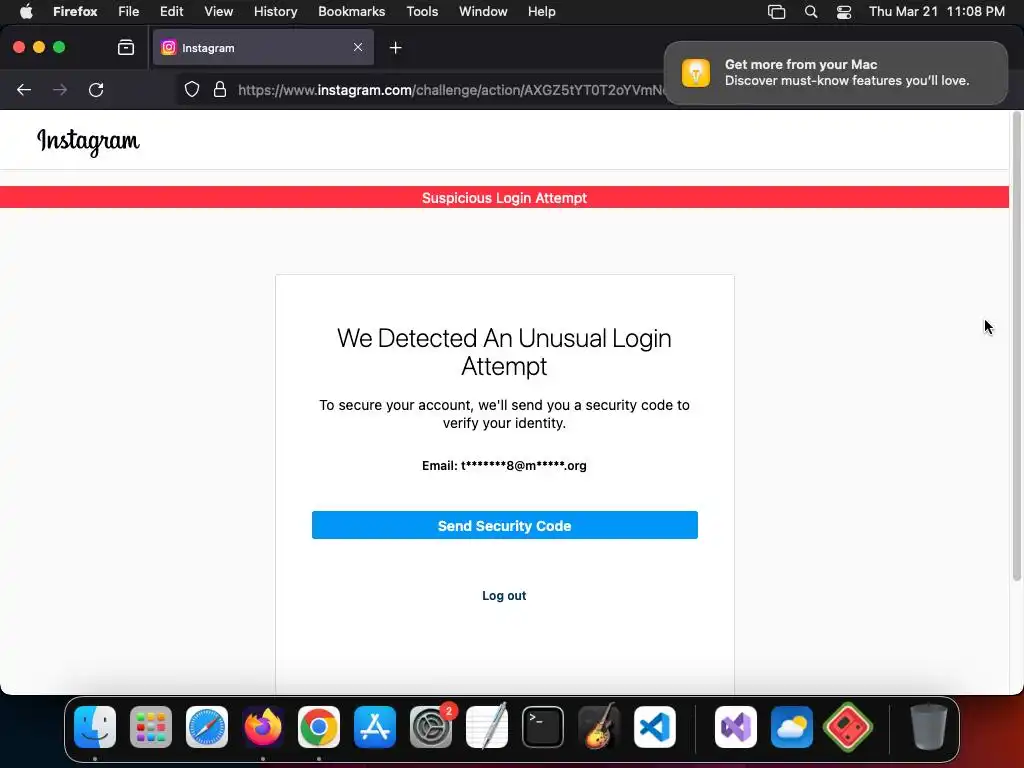This screenshot has height=768, width=1024.
Task: Open Finder from the Dock
Action: (95, 726)
